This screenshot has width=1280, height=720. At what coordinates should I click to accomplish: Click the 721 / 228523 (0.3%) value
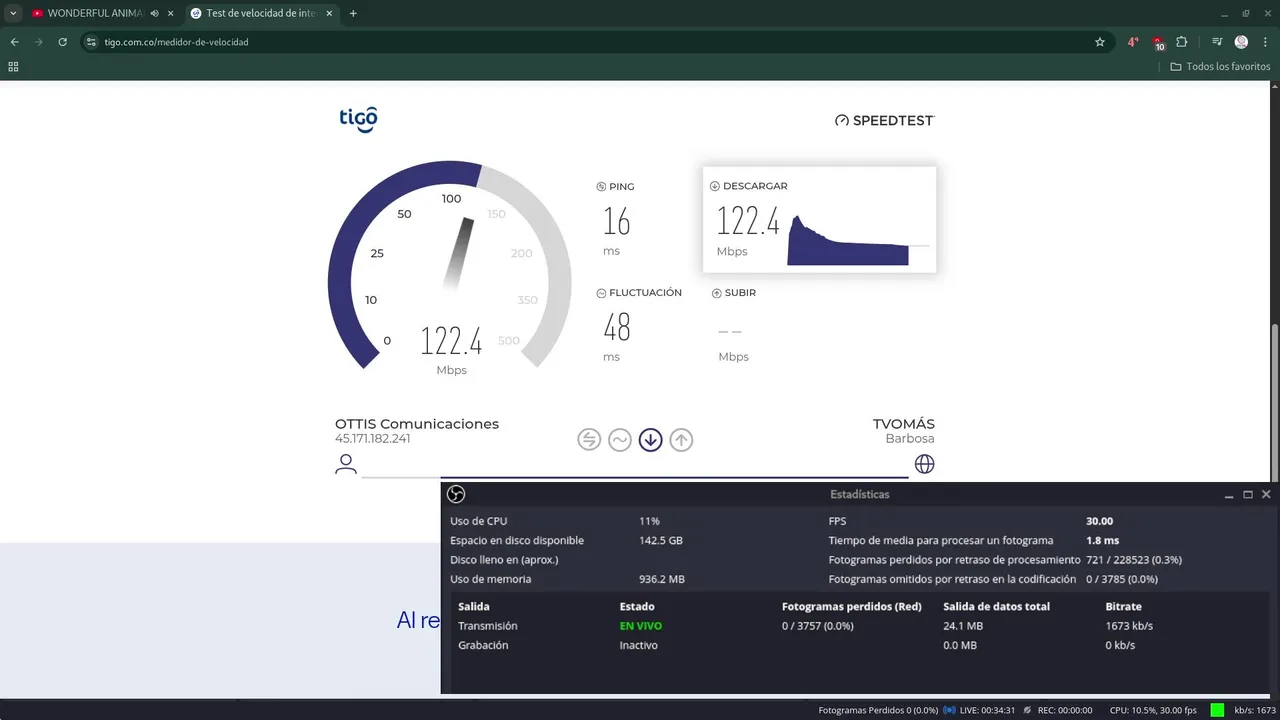pos(1134,560)
